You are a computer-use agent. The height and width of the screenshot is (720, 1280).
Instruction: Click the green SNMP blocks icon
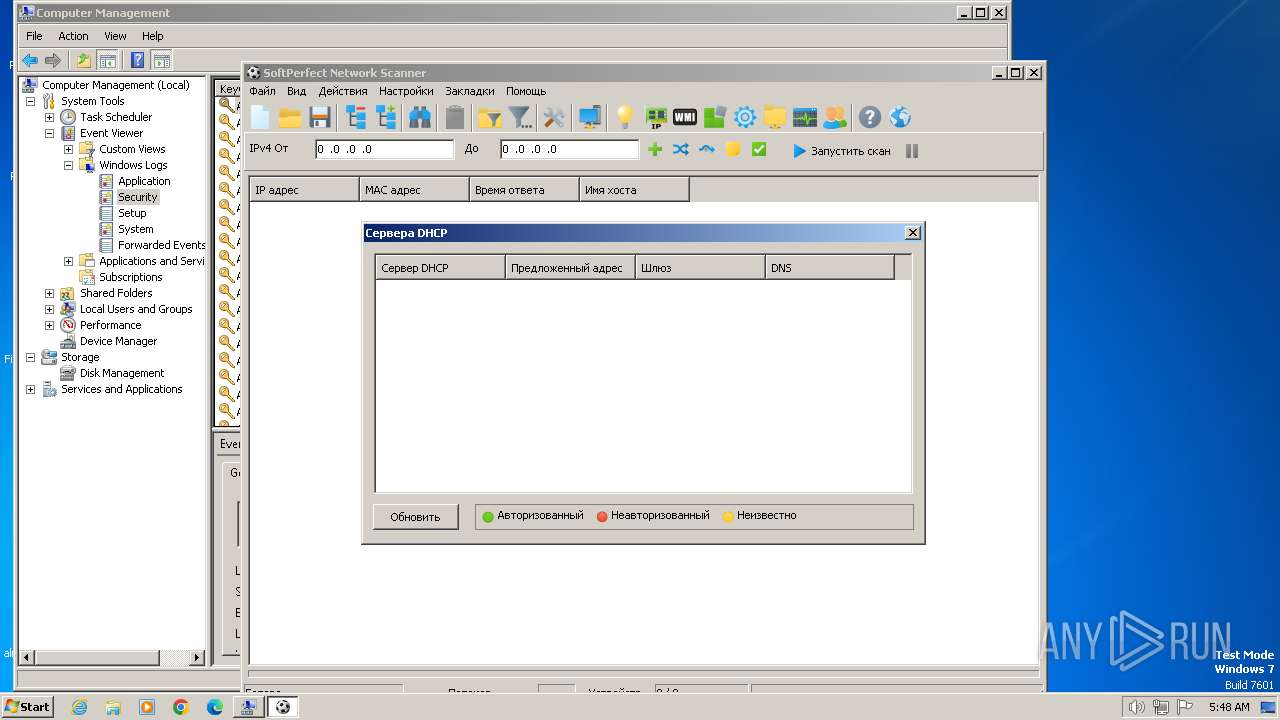714,117
